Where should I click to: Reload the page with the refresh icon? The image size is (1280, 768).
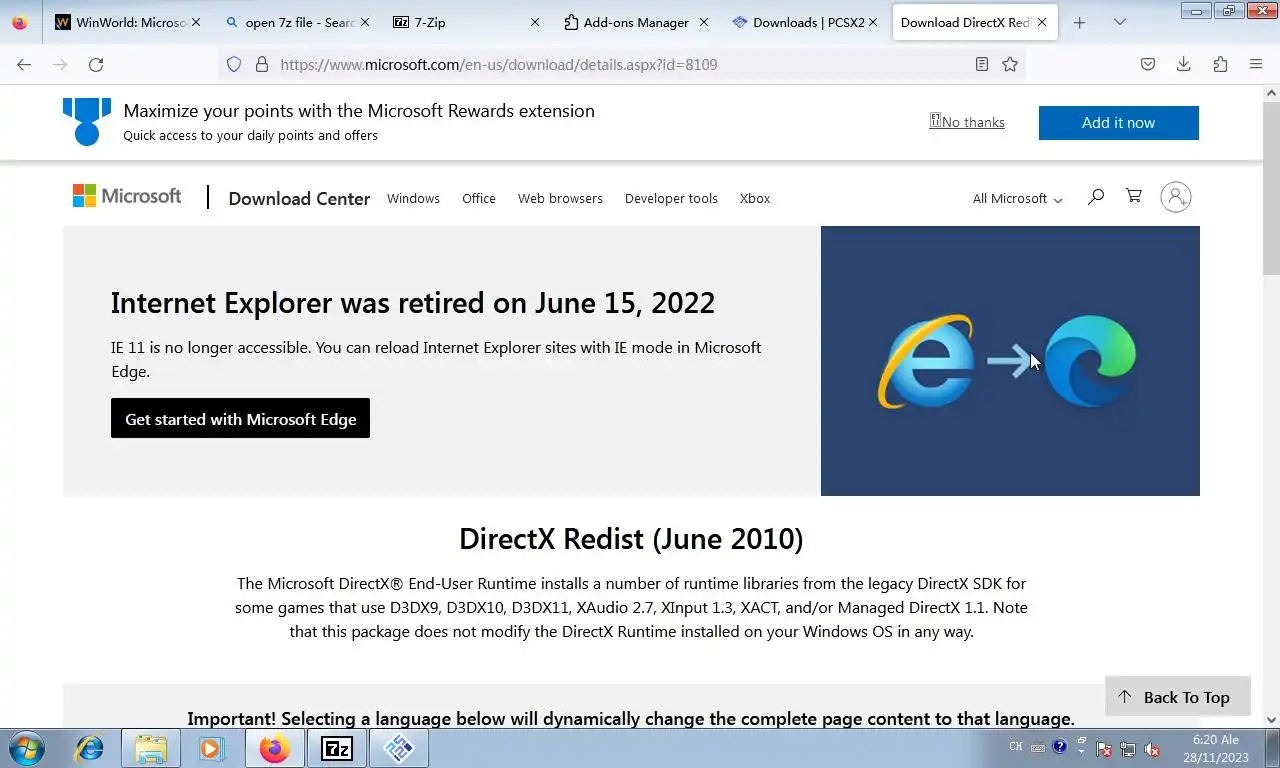point(96,64)
